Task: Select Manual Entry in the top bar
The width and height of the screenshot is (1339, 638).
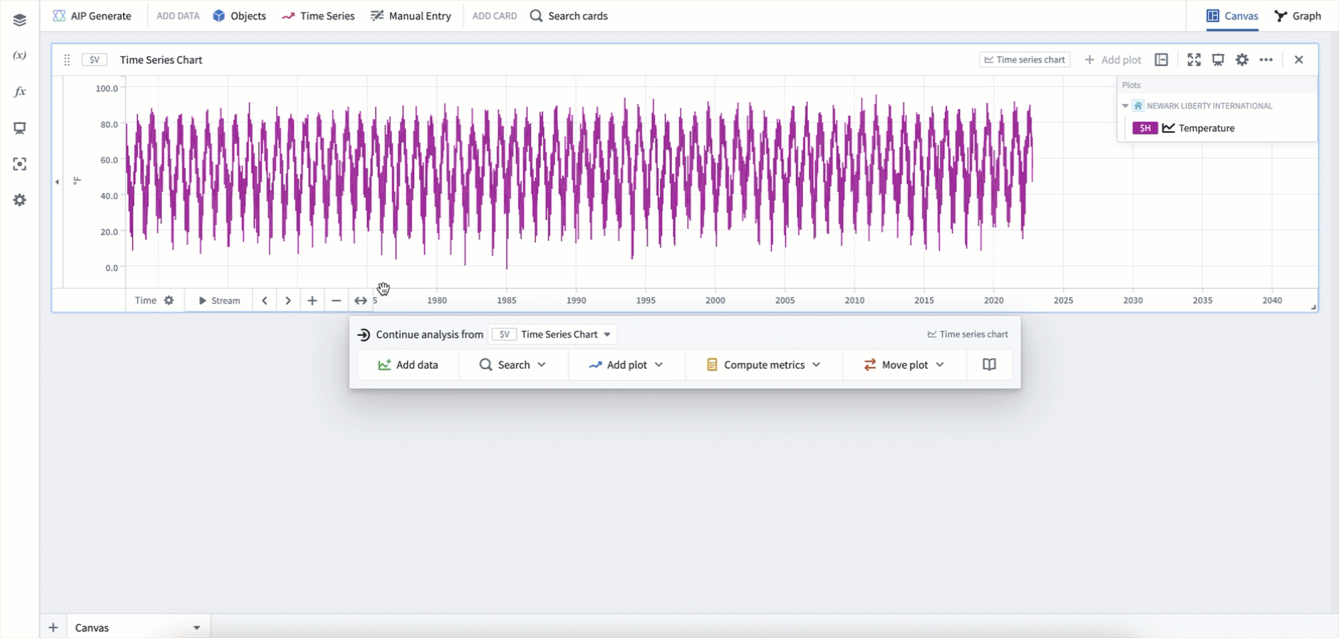Action: tap(411, 15)
